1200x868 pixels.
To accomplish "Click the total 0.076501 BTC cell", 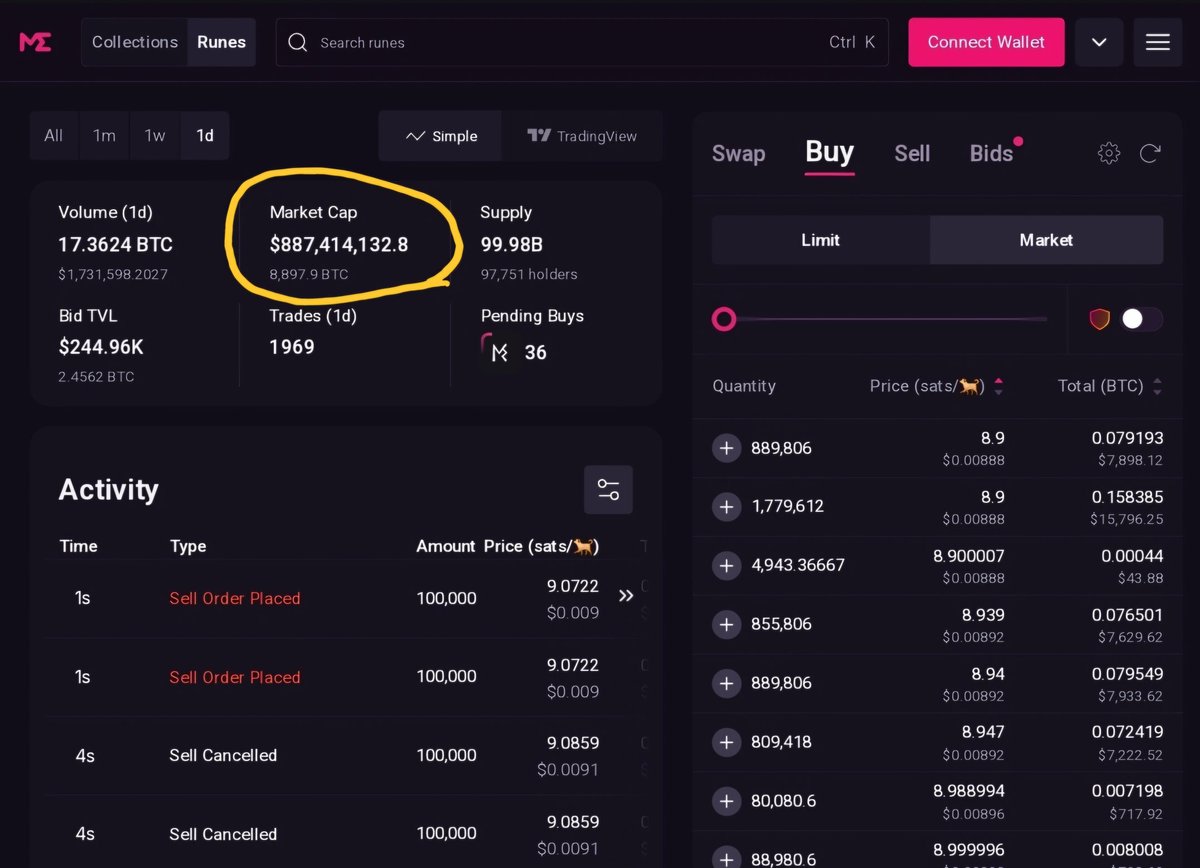I will pyautogui.click(x=1127, y=615).
